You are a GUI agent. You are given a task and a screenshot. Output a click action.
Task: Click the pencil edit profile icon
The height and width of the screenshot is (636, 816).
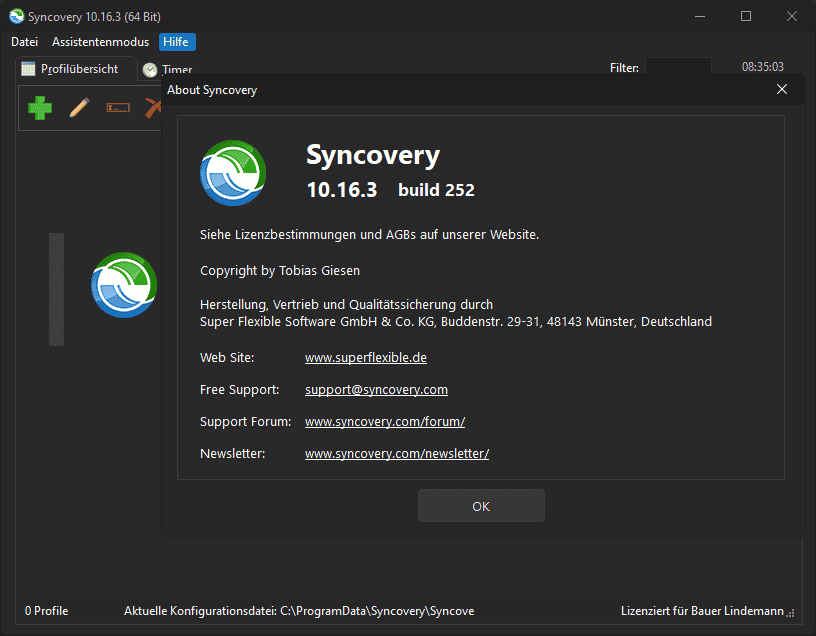click(x=79, y=108)
